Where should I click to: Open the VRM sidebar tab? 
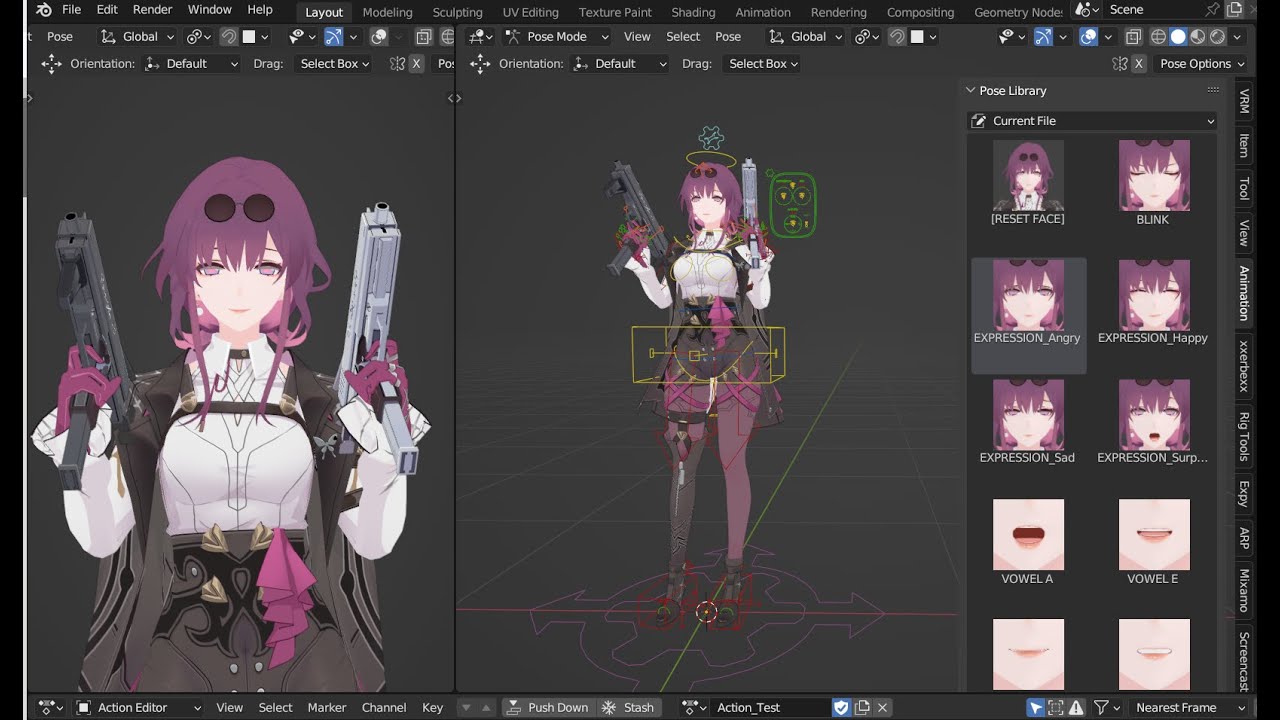click(1244, 101)
